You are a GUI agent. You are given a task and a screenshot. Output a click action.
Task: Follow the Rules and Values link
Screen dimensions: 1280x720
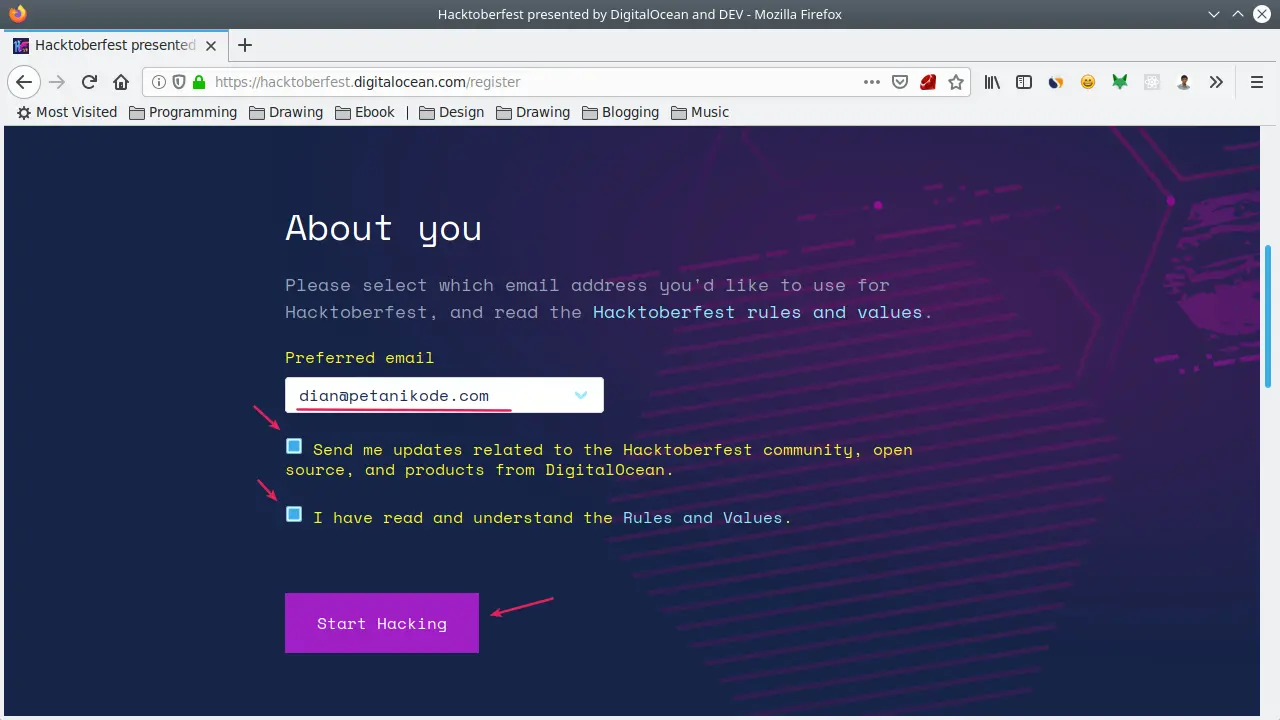point(703,518)
